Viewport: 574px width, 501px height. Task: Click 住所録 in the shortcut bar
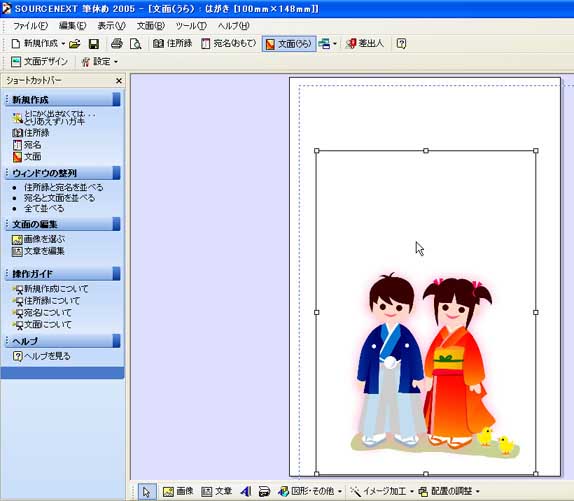(x=36, y=132)
